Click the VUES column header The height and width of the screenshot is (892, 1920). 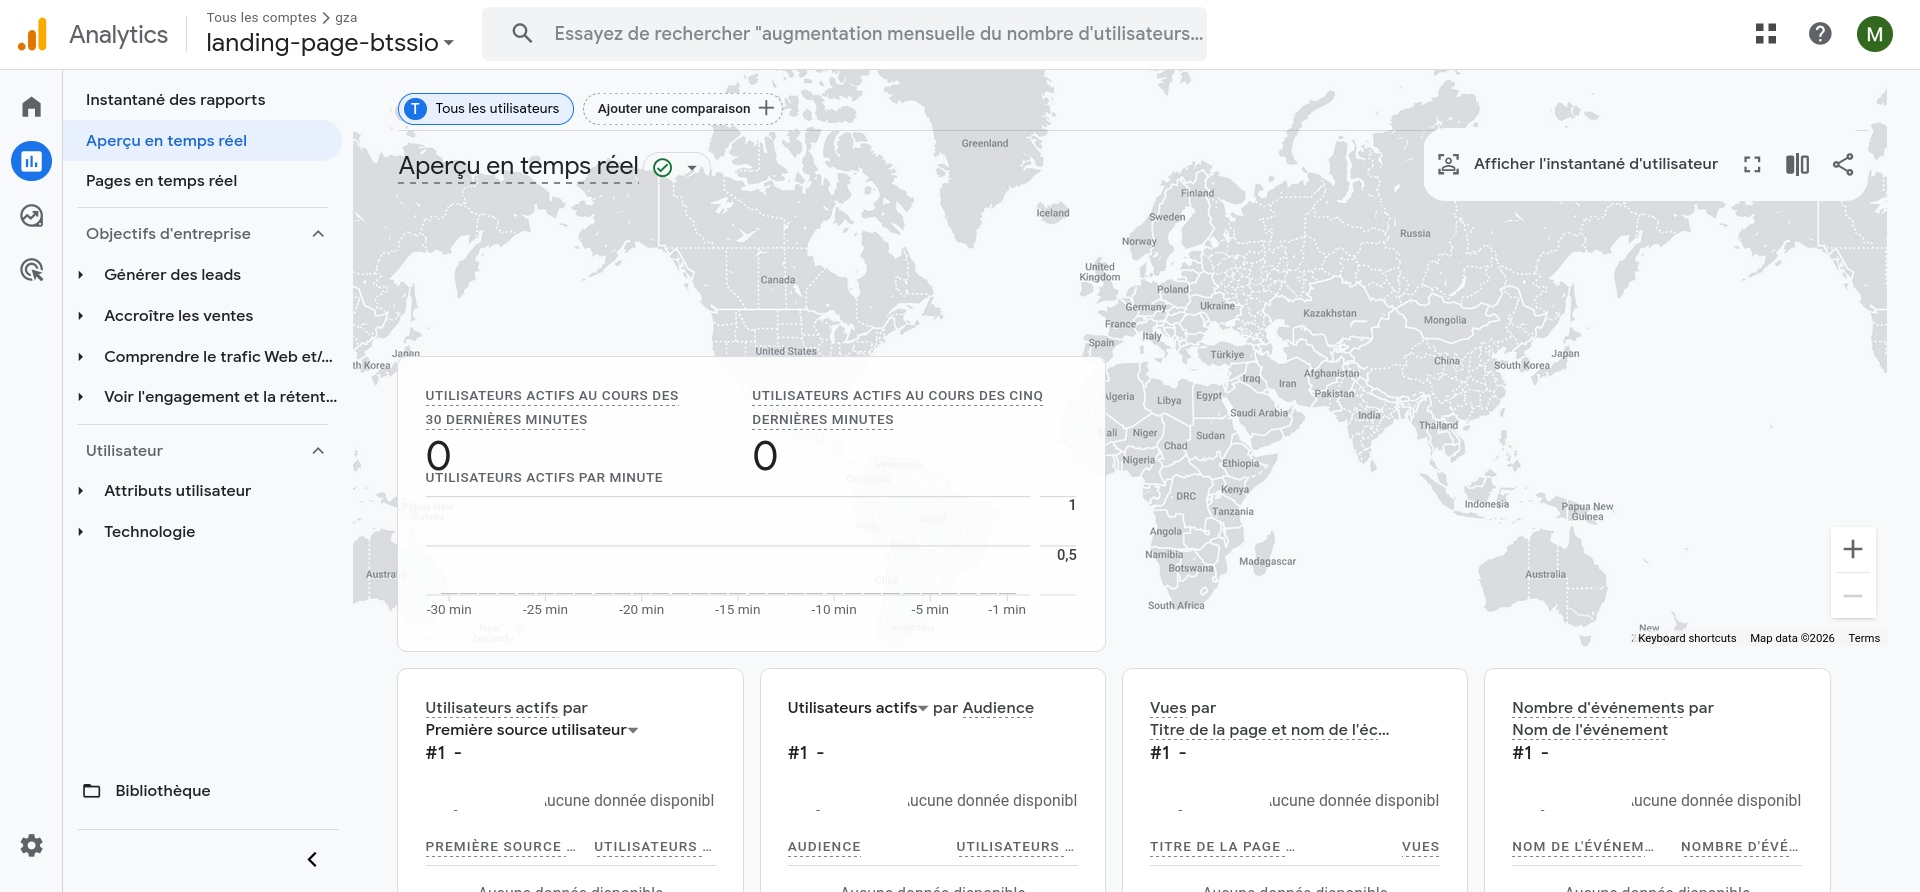(1420, 847)
